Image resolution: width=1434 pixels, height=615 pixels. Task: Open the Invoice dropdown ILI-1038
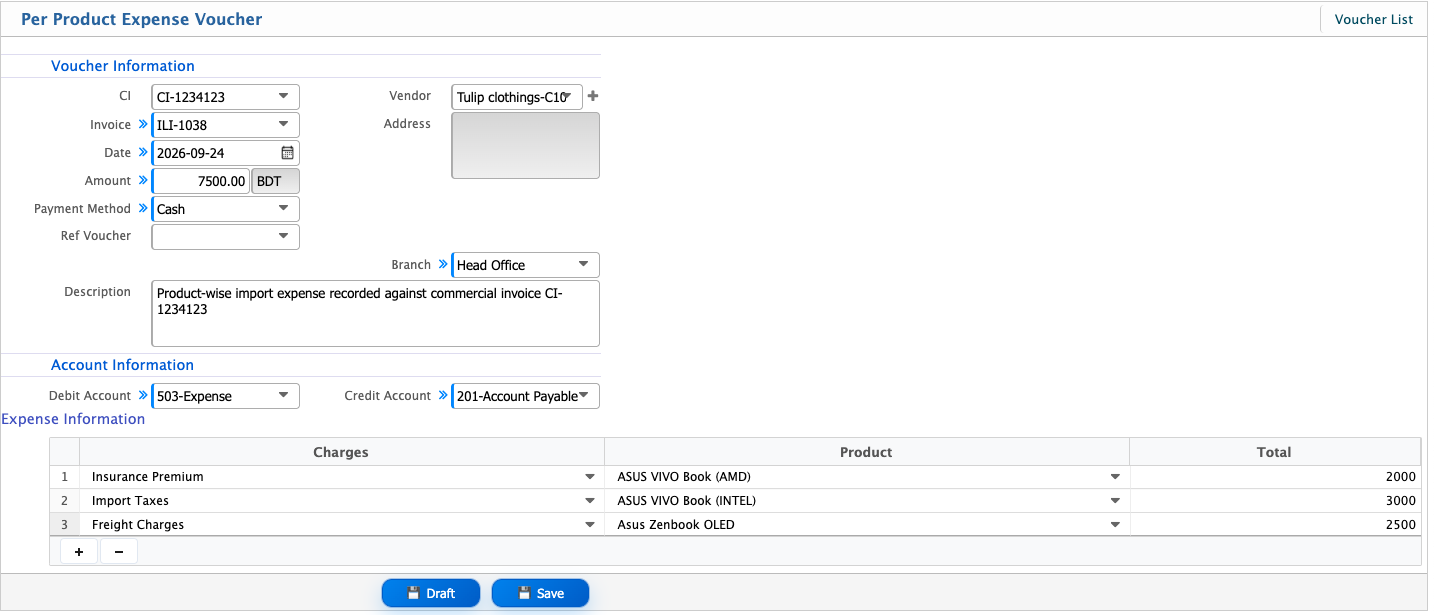coord(225,125)
